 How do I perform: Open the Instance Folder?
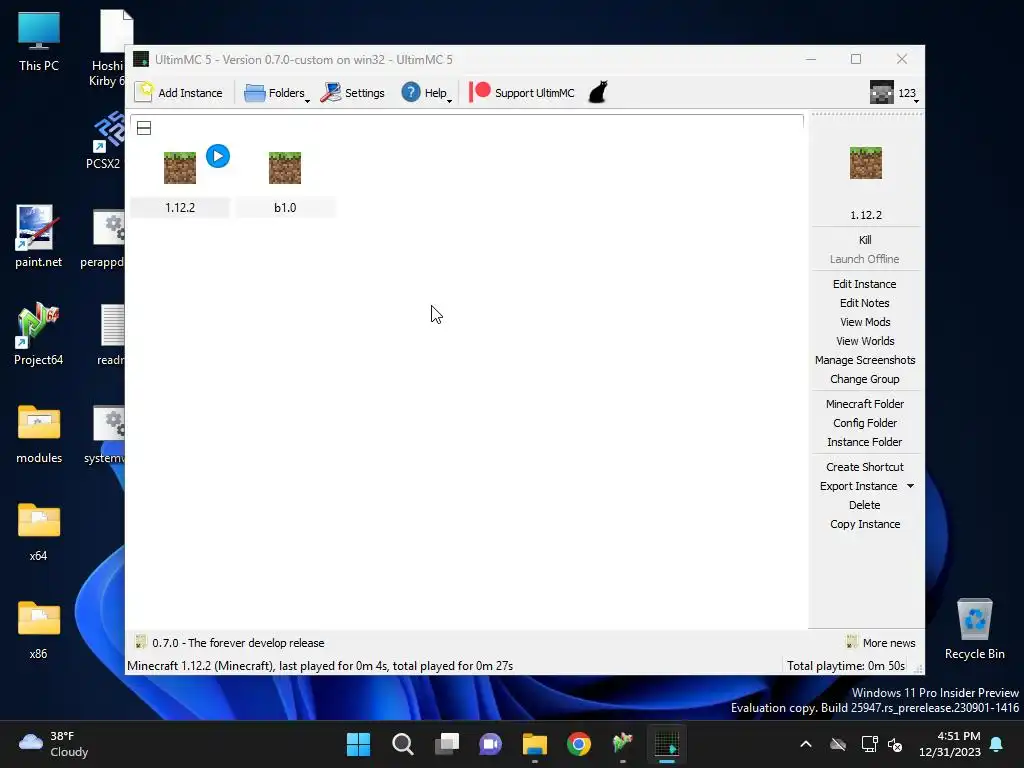tap(865, 442)
